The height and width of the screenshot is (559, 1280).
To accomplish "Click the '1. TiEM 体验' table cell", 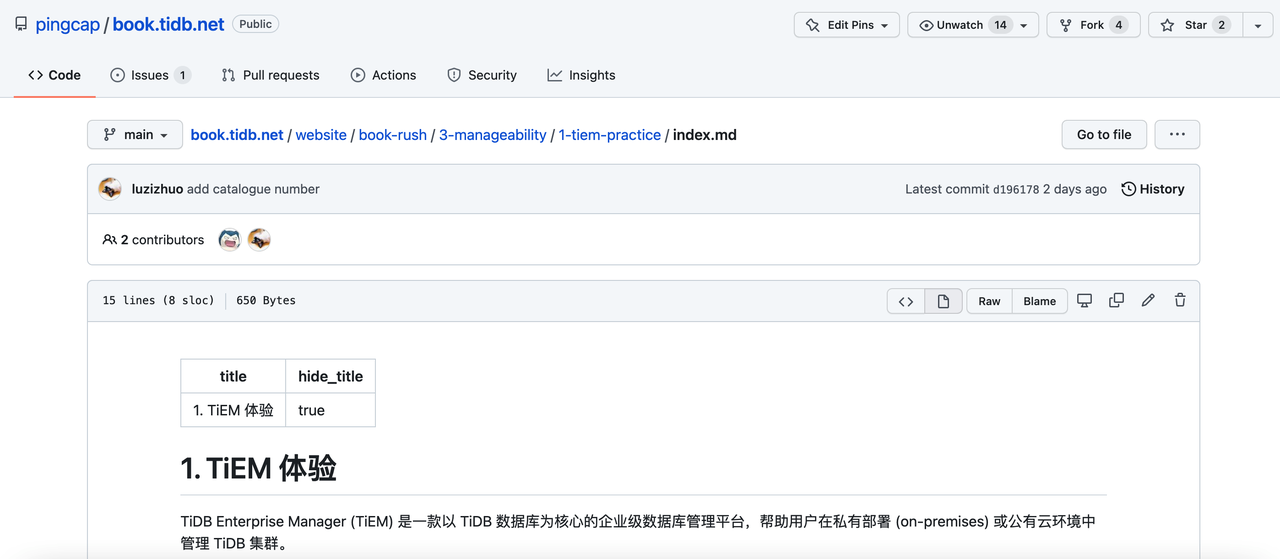I will pyautogui.click(x=233, y=410).
